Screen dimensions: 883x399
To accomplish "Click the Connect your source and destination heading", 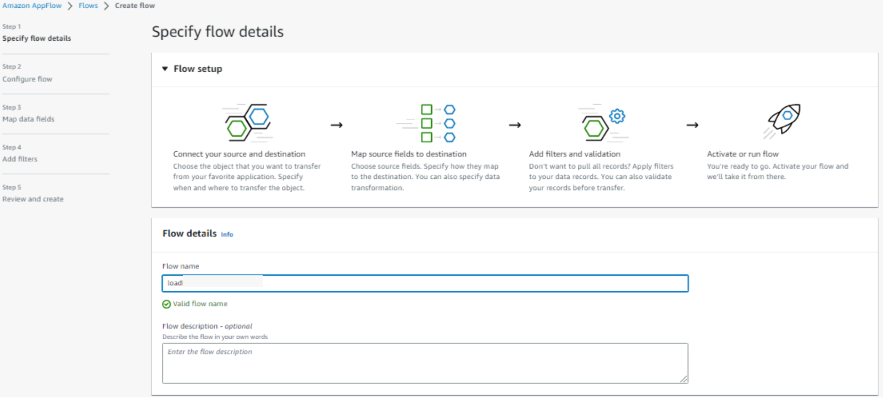I will (x=239, y=154).
